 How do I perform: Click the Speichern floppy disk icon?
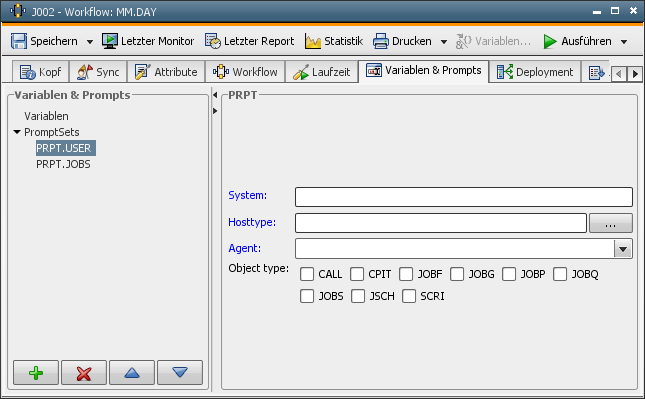19,41
